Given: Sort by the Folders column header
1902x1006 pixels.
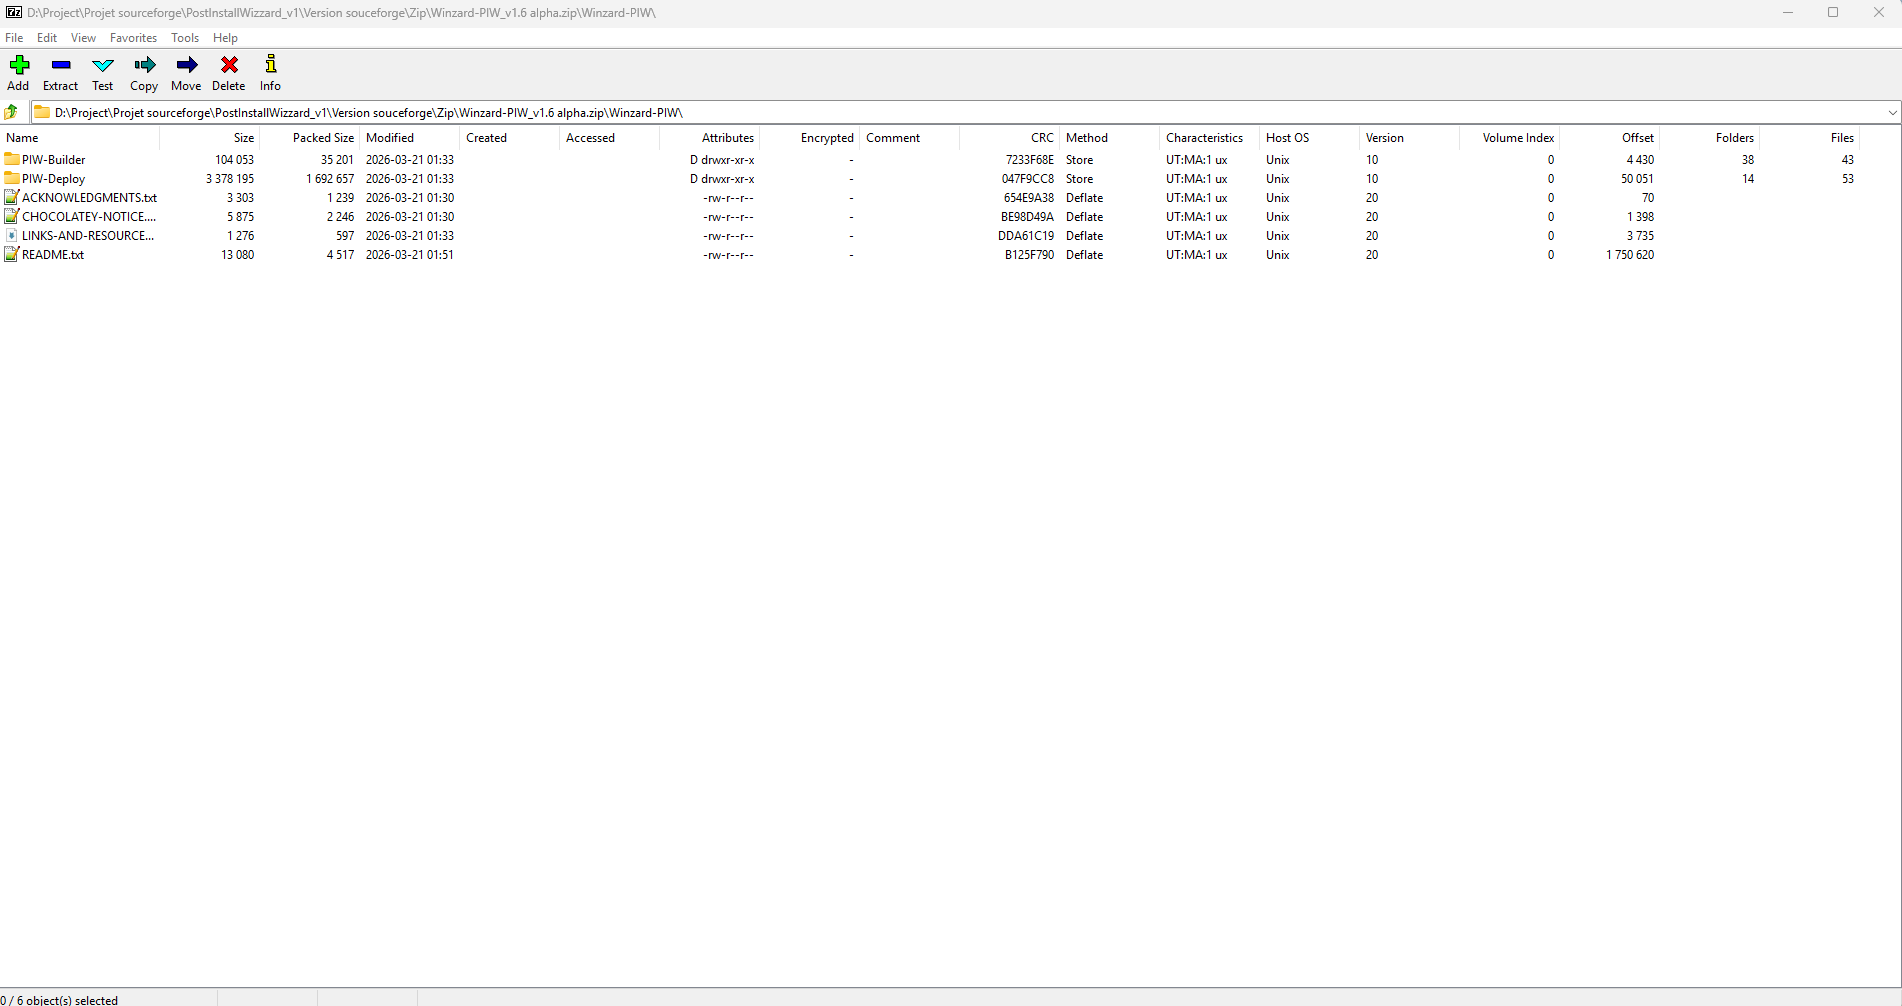Looking at the screenshot, I should click(1710, 138).
